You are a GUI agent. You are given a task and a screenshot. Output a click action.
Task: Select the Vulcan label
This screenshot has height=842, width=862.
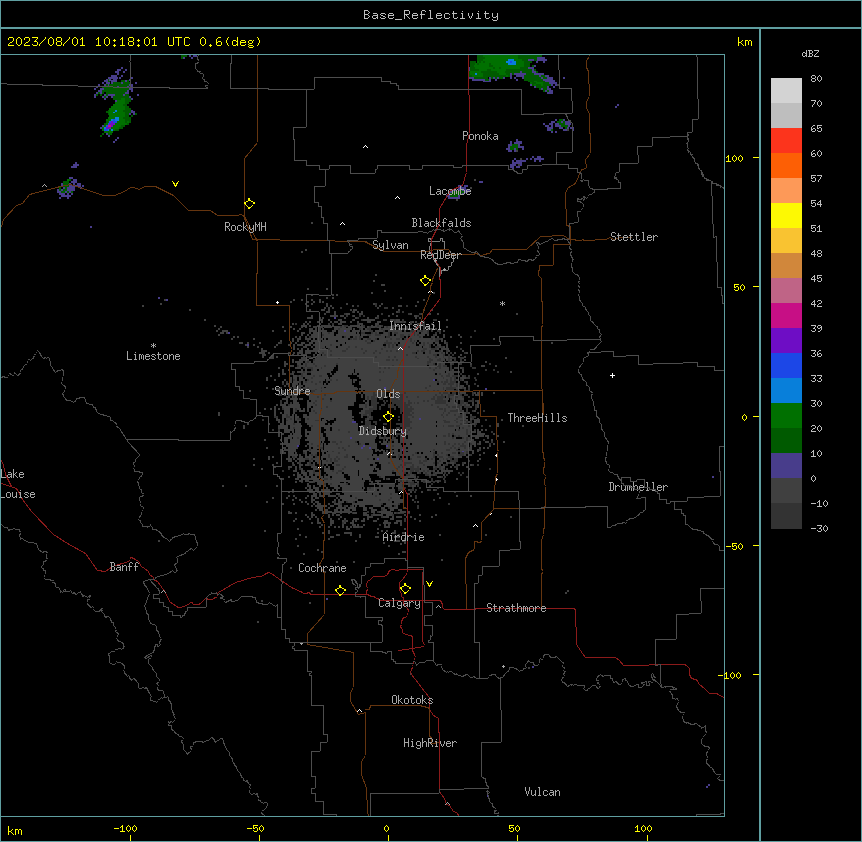coord(543,792)
